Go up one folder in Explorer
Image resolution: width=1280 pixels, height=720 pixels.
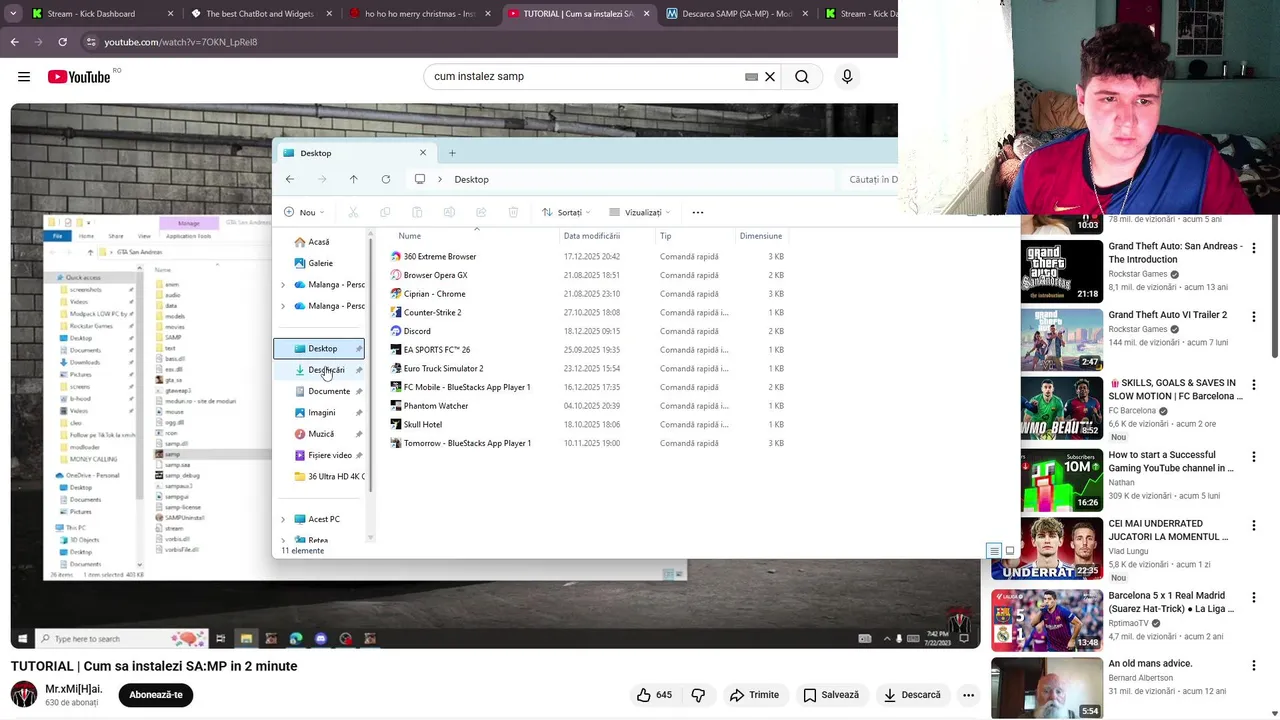coord(353,179)
